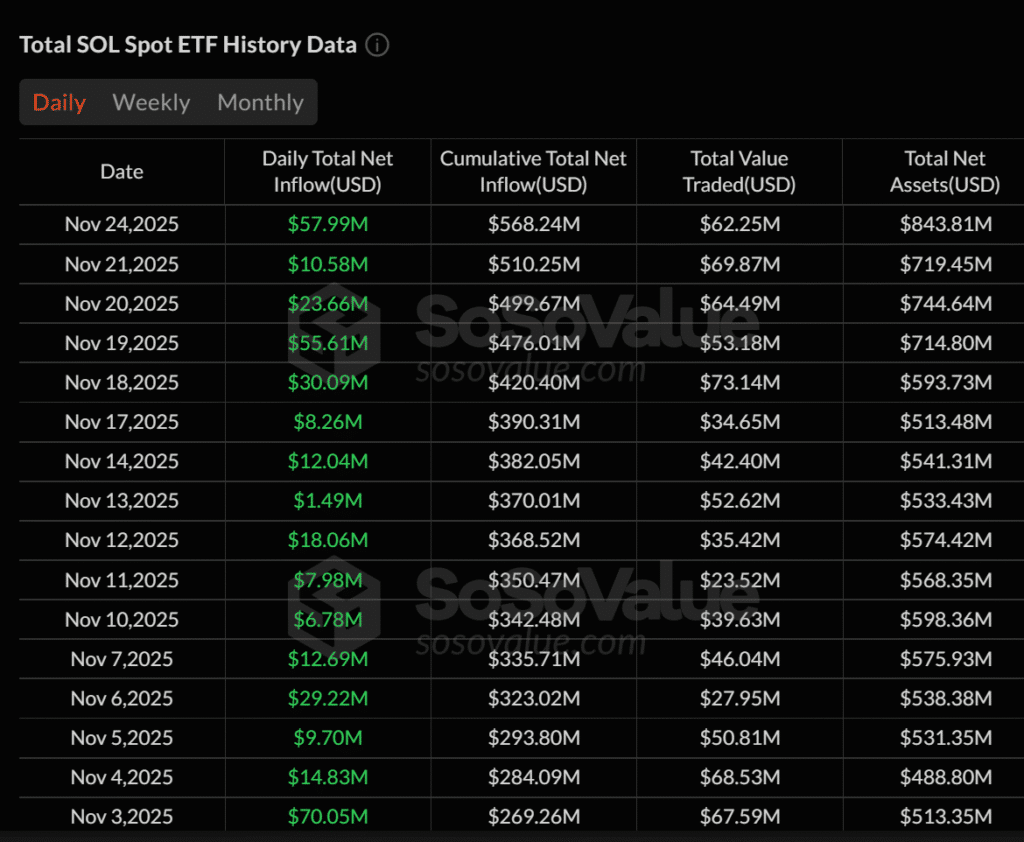Switch to the Weekly tab

151,102
